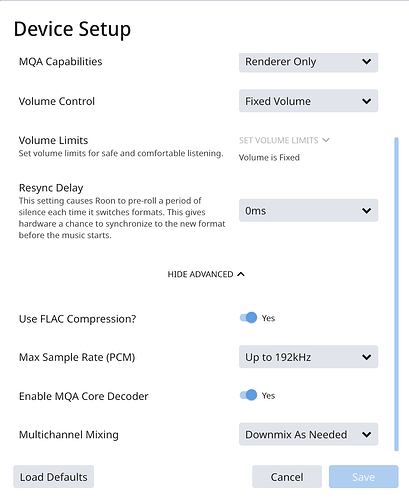Viewport: 409px width, 500px height.
Task: Click the Cancel button
Action: 287,477
